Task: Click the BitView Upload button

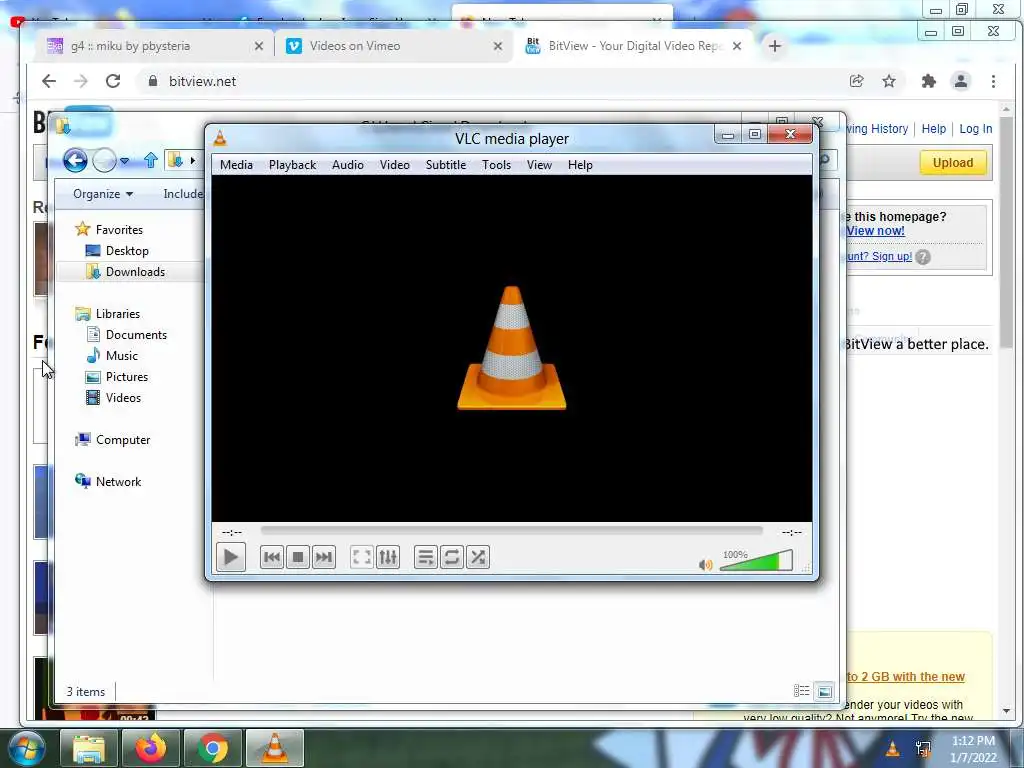Action: pos(953,163)
